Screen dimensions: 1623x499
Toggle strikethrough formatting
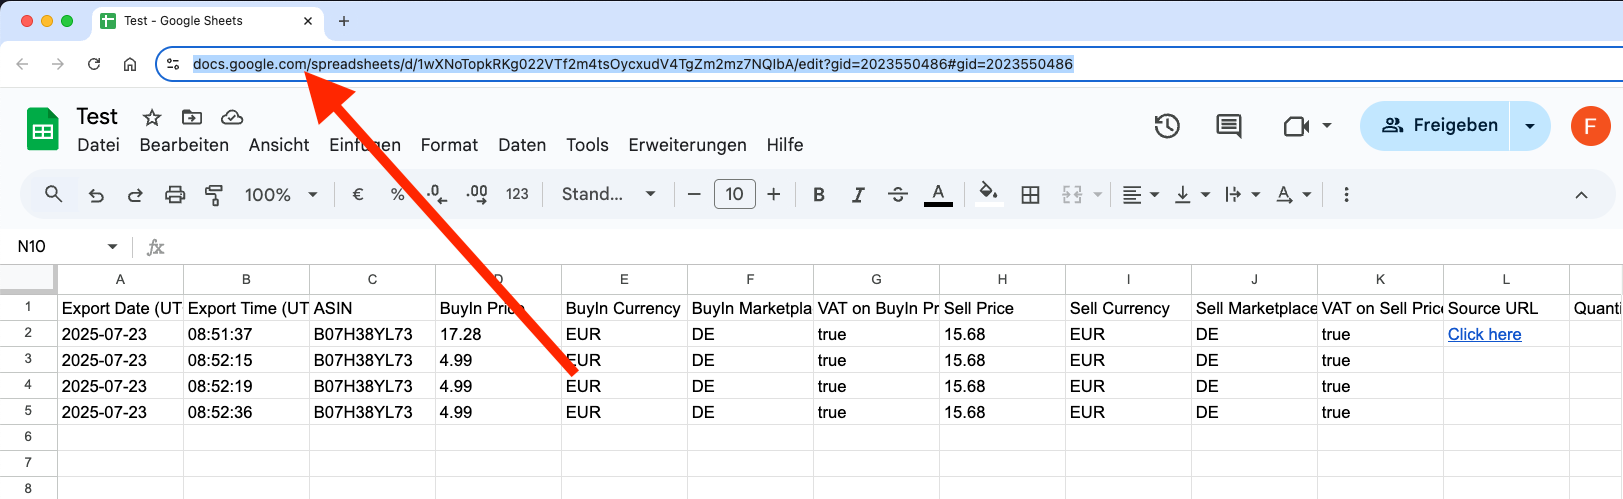pyautogui.click(x=898, y=195)
